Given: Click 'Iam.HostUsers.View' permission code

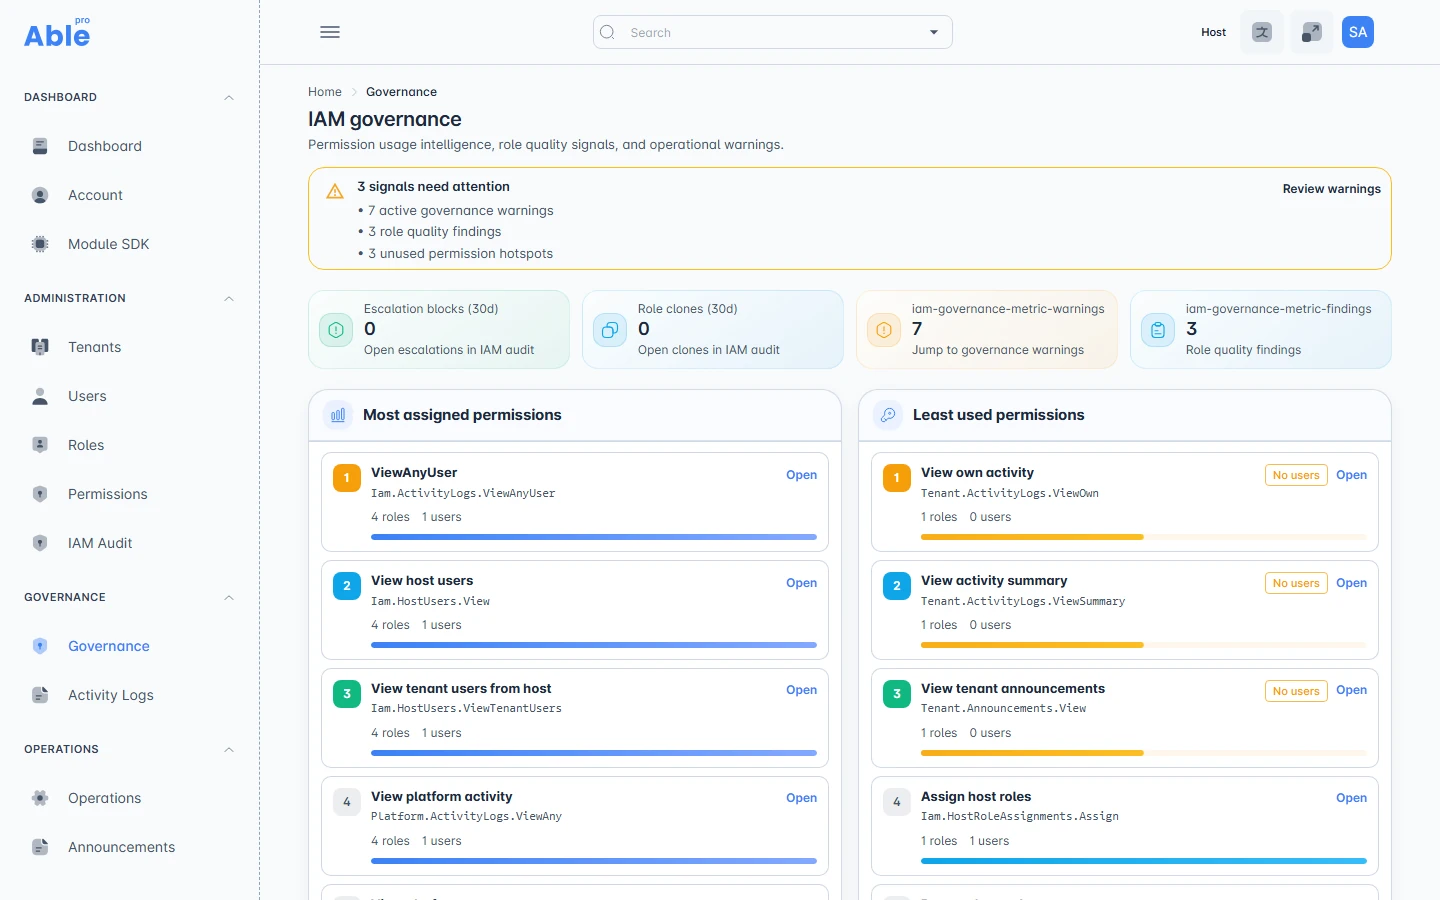Looking at the screenshot, I should click(430, 601).
